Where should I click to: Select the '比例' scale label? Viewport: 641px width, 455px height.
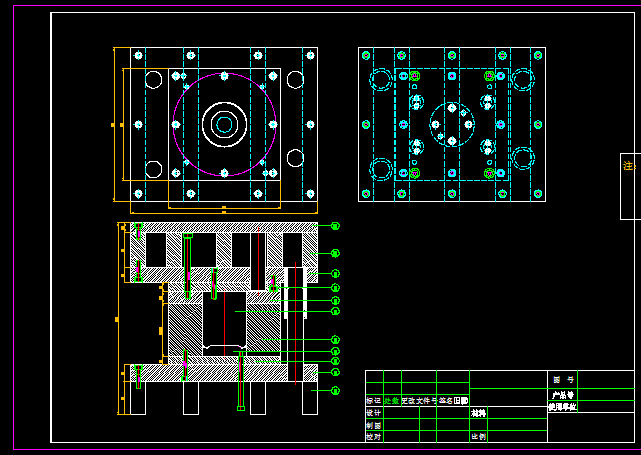coord(478,437)
